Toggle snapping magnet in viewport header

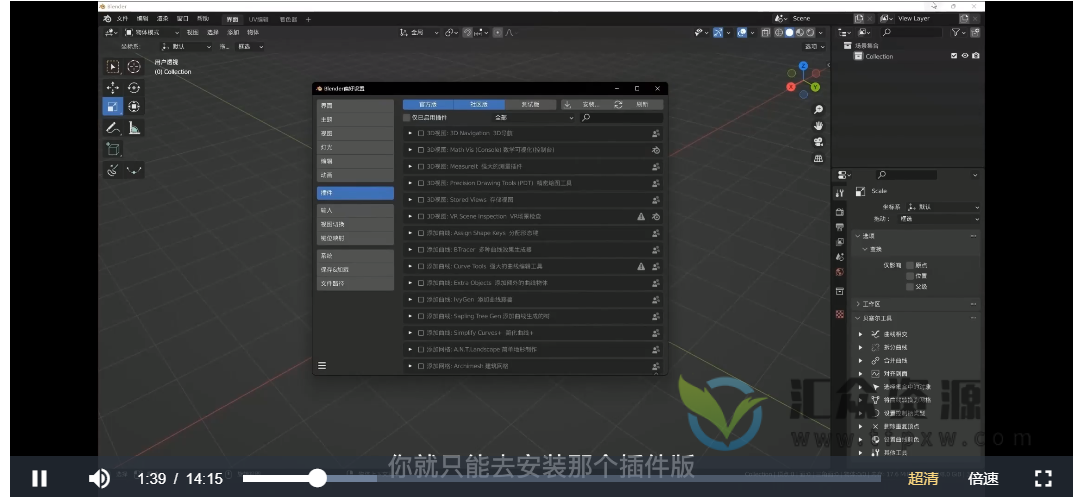click(x=468, y=32)
